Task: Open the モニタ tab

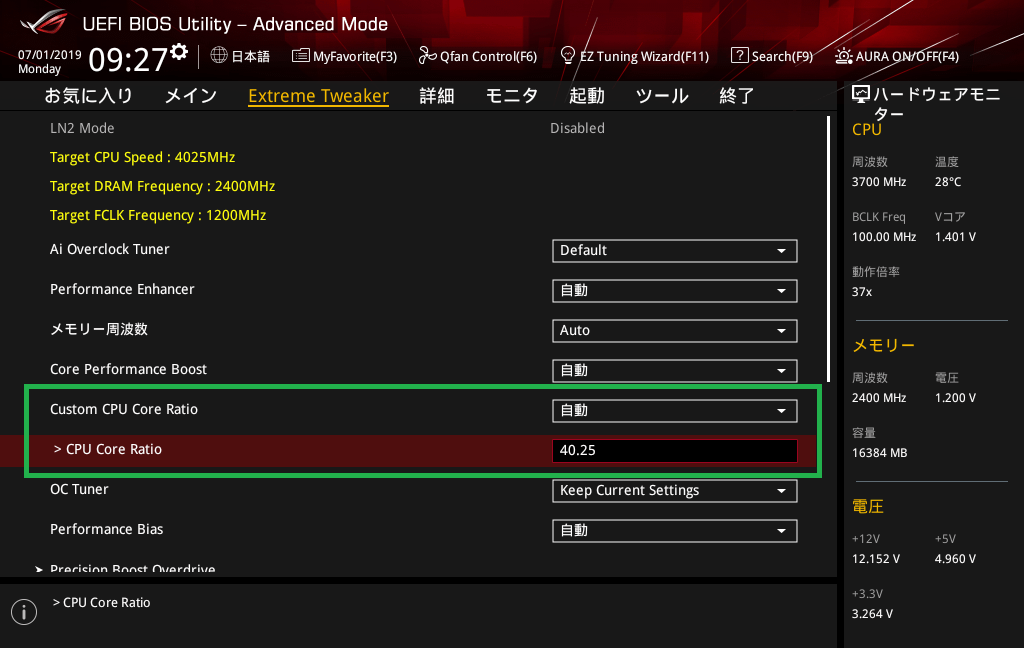Action: [x=511, y=96]
